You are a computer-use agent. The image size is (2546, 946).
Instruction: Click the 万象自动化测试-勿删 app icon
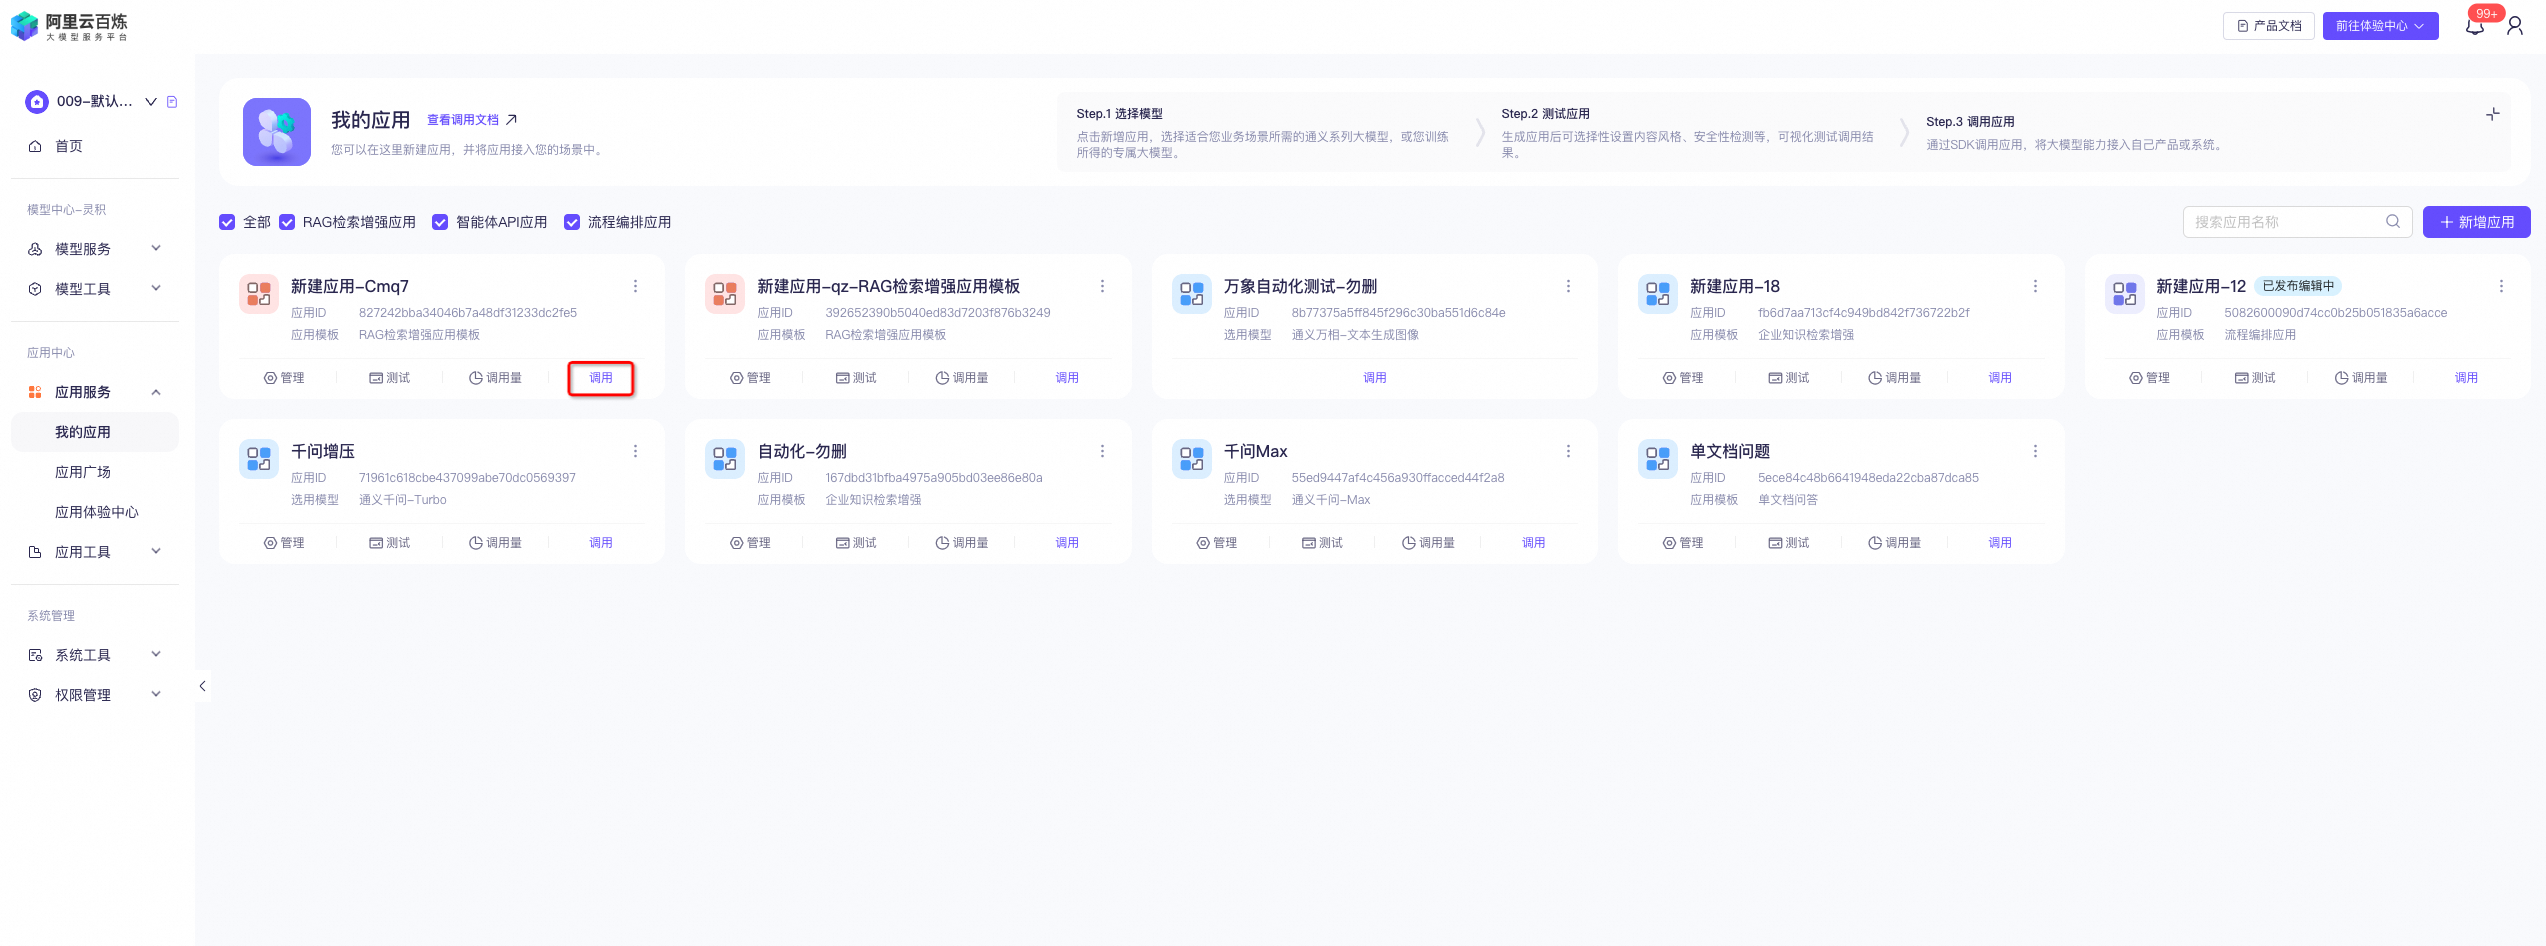click(x=1192, y=293)
